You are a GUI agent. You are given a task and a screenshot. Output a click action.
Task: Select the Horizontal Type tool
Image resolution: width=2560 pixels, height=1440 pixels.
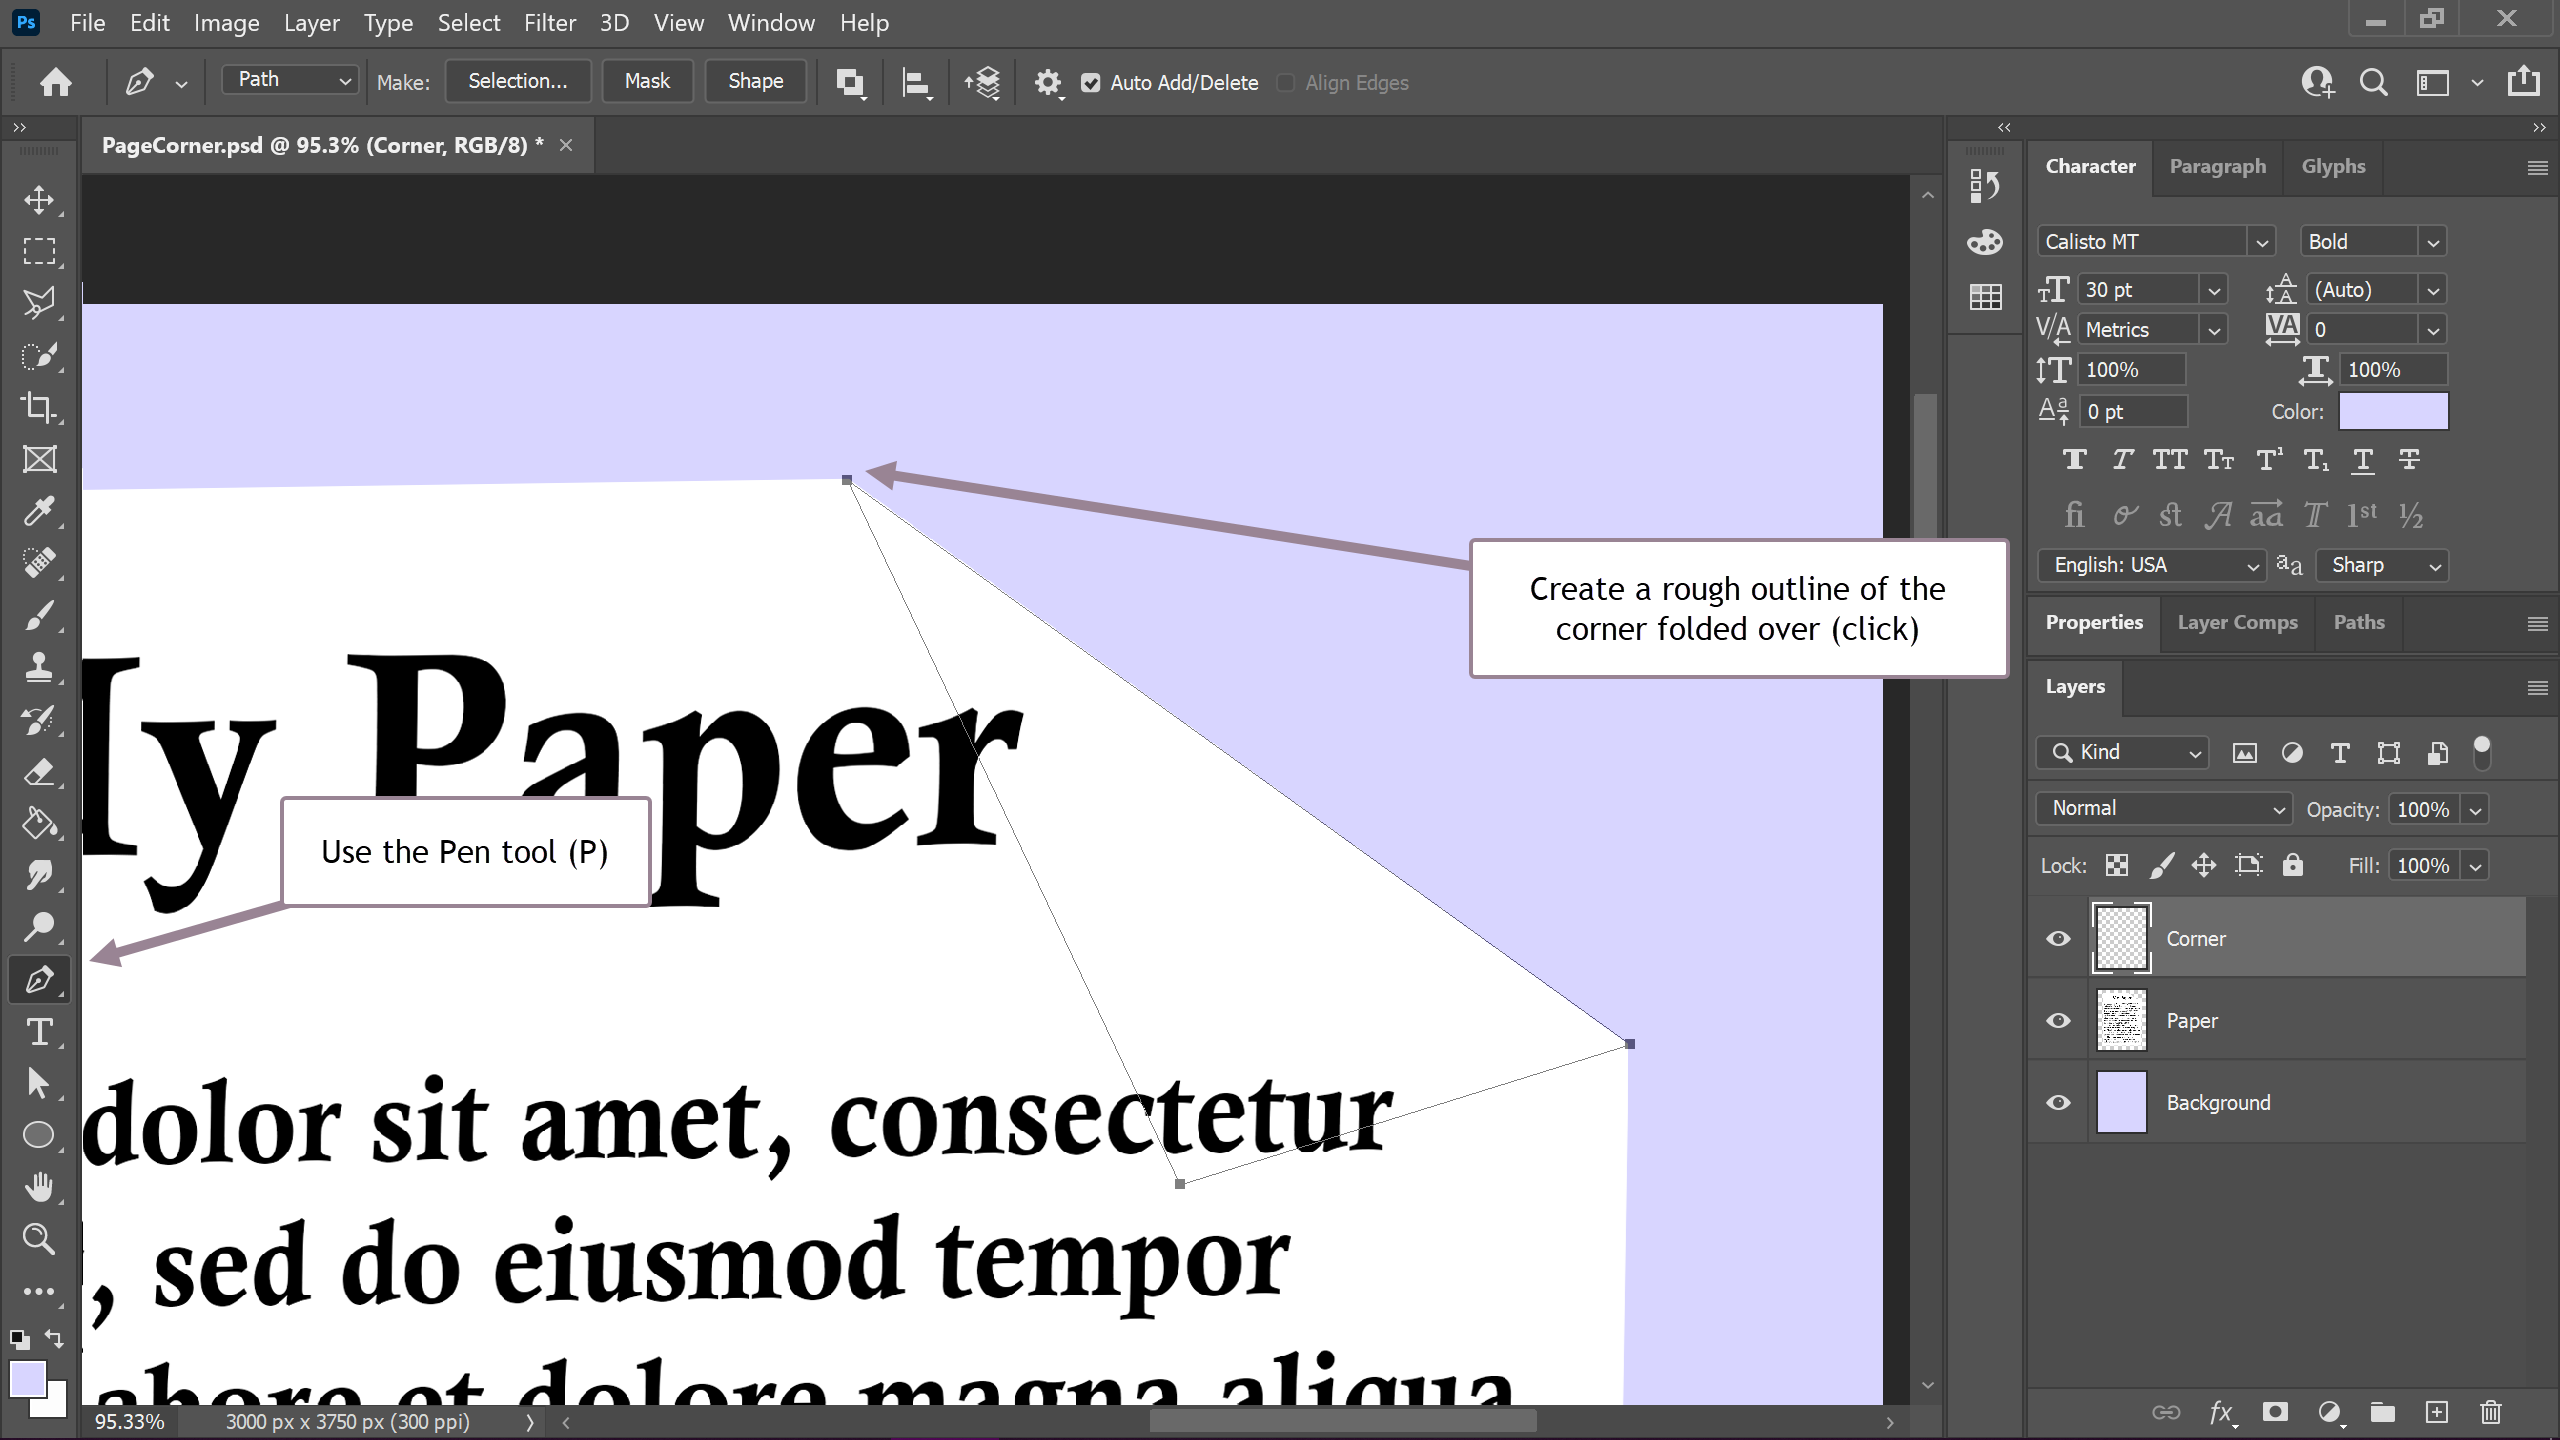tap(38, 1031)
